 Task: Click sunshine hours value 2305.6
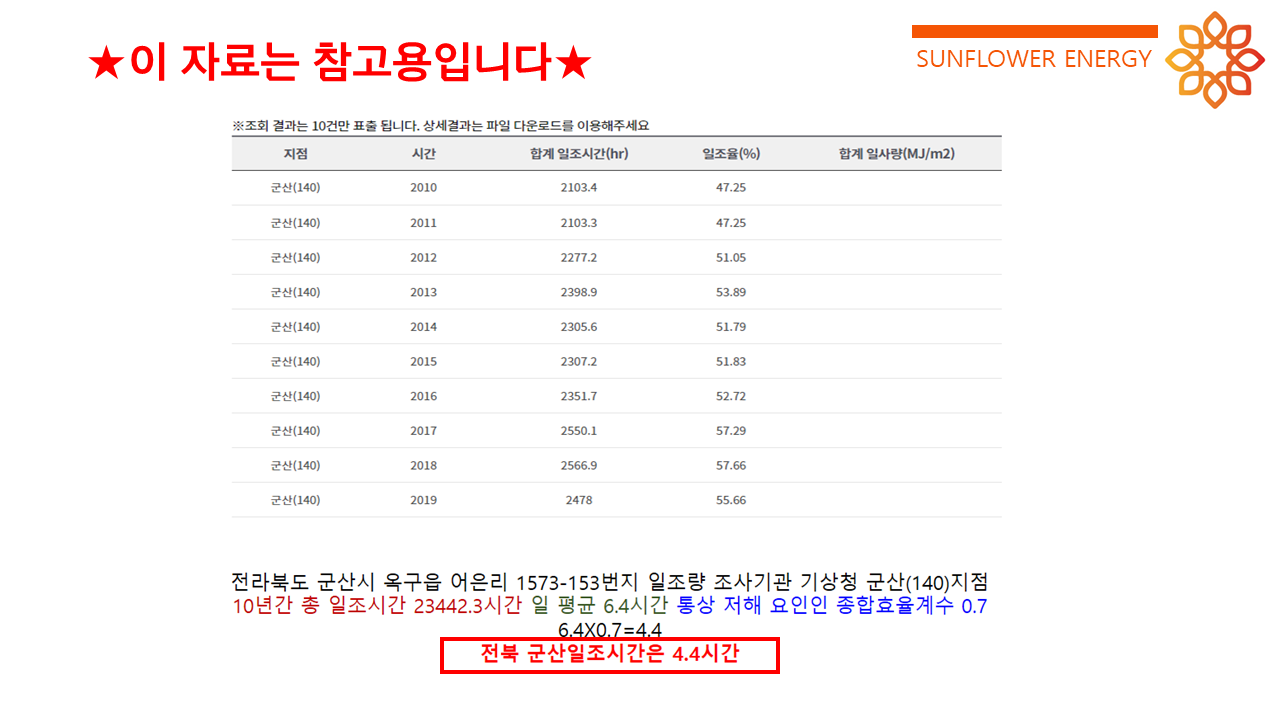coord(579,327)
